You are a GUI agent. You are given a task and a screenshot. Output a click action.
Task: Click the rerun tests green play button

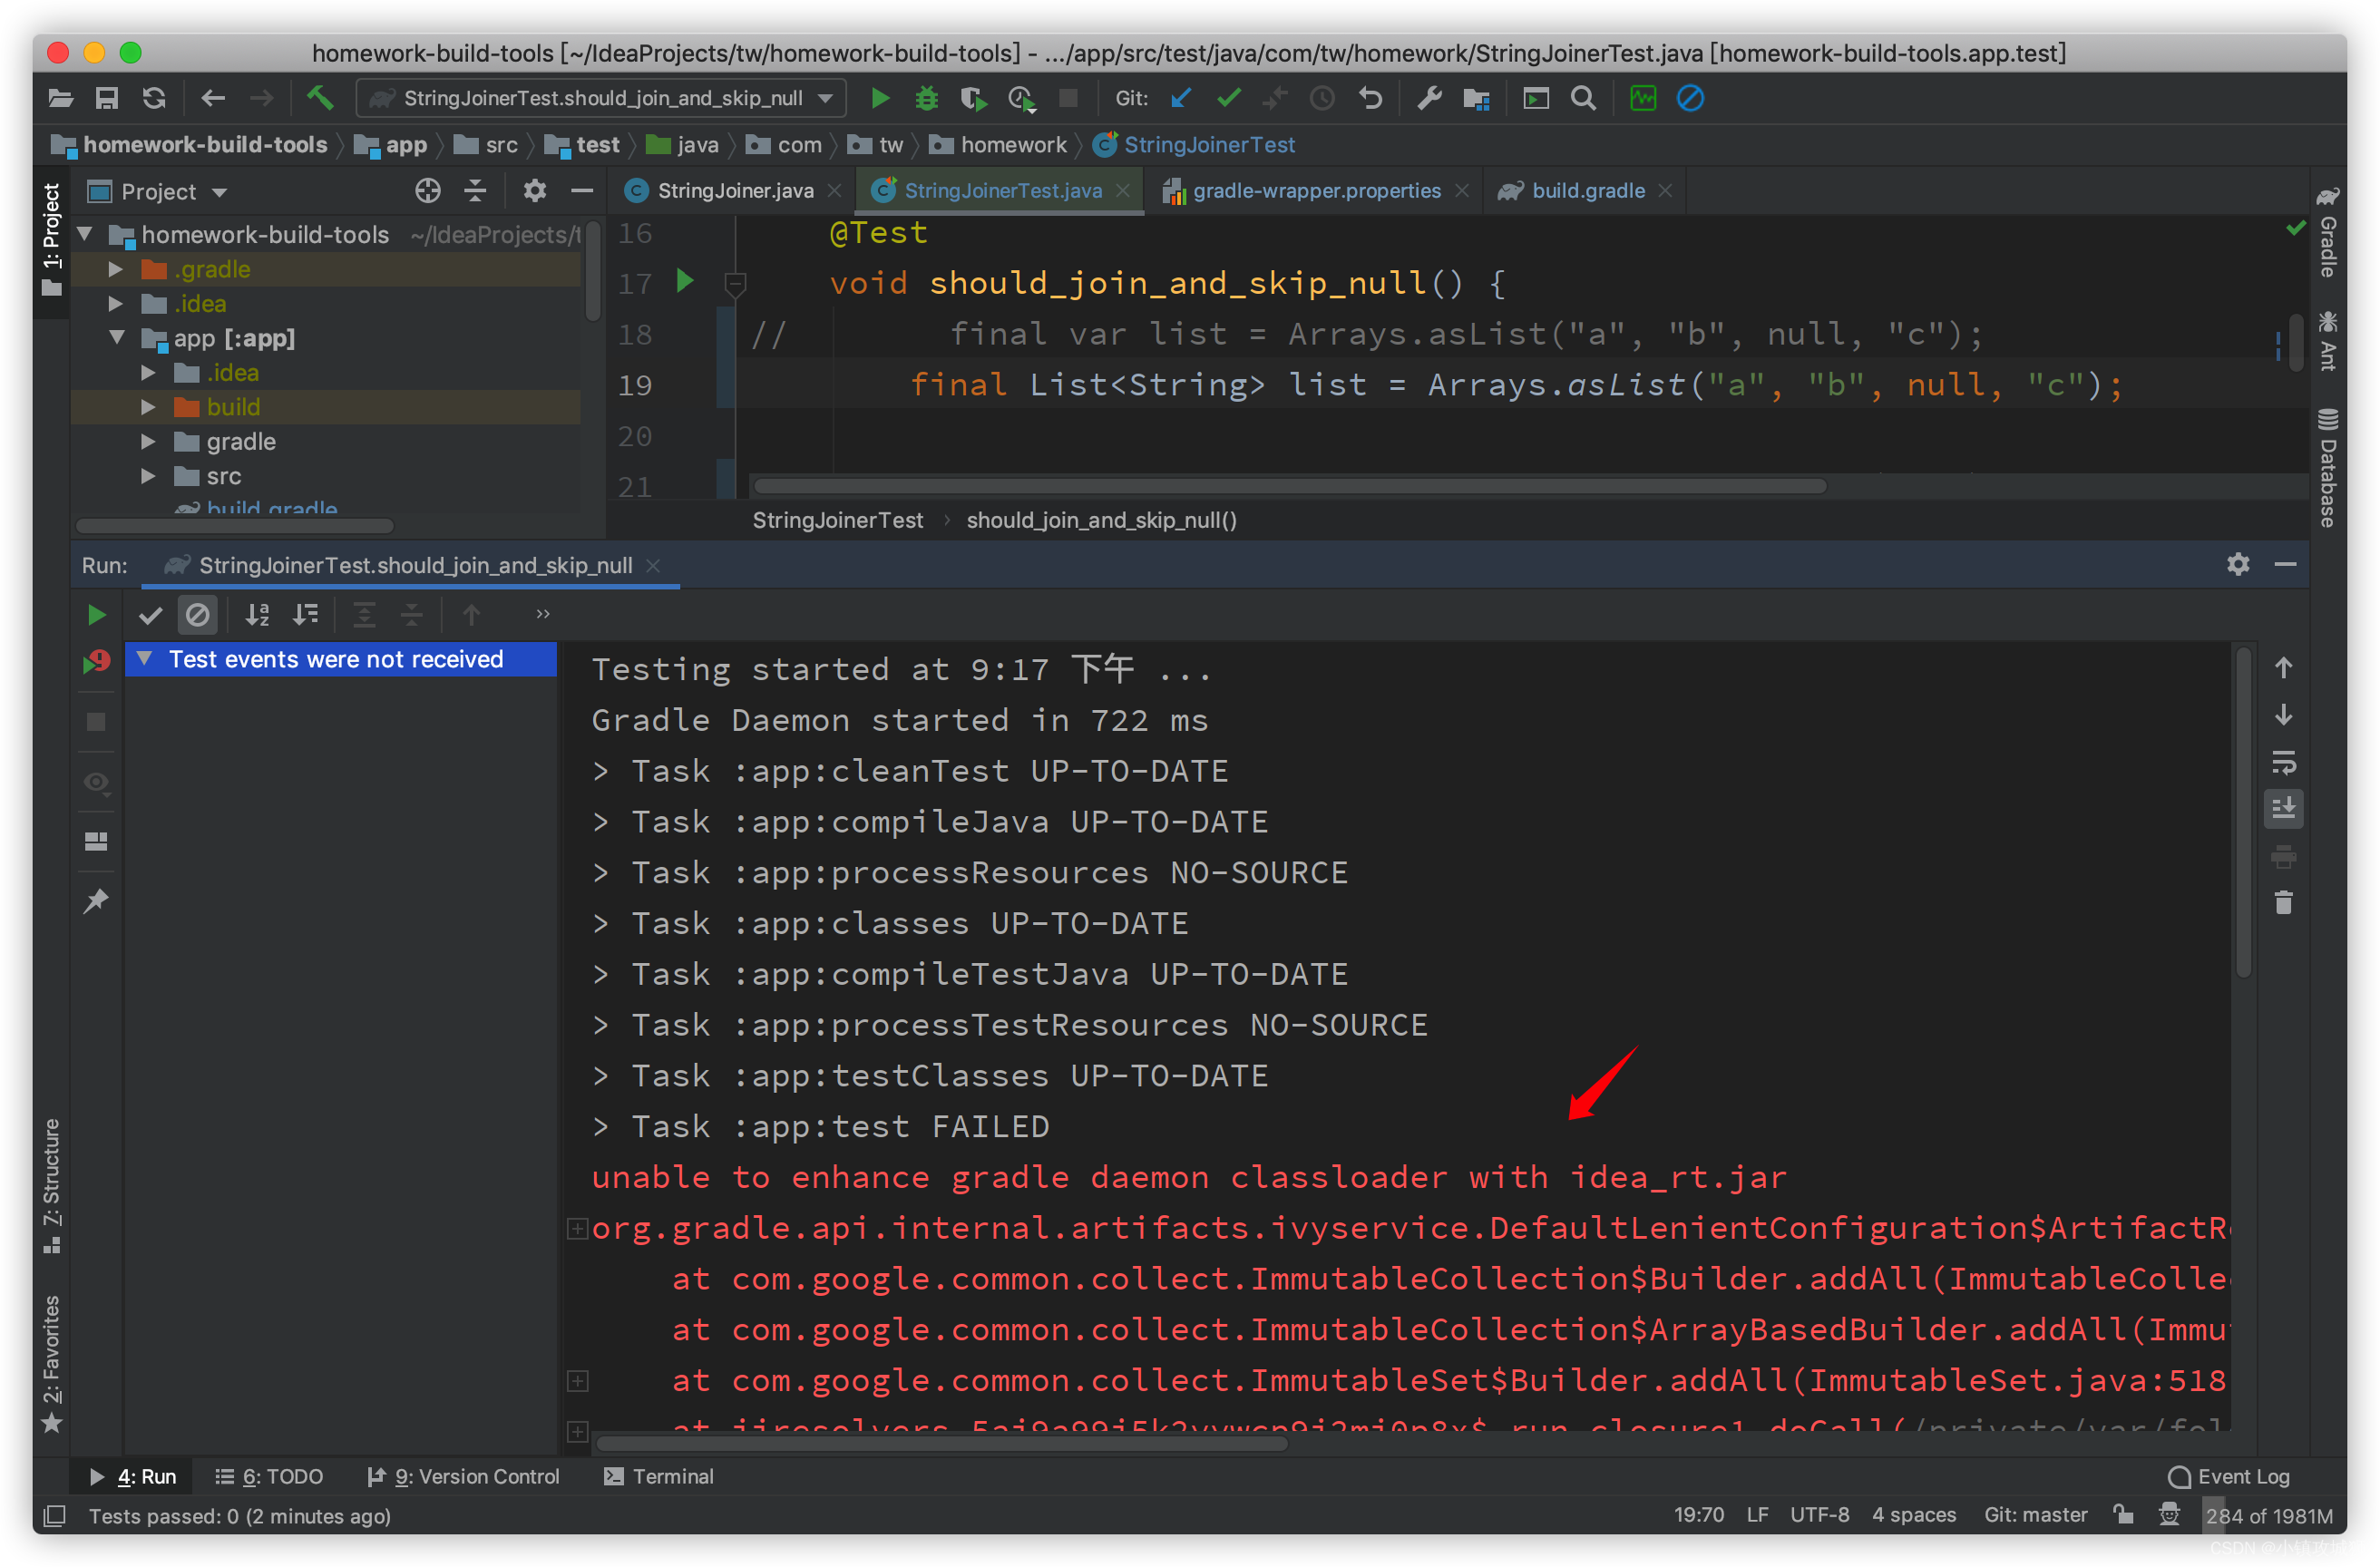click(97, 614)
